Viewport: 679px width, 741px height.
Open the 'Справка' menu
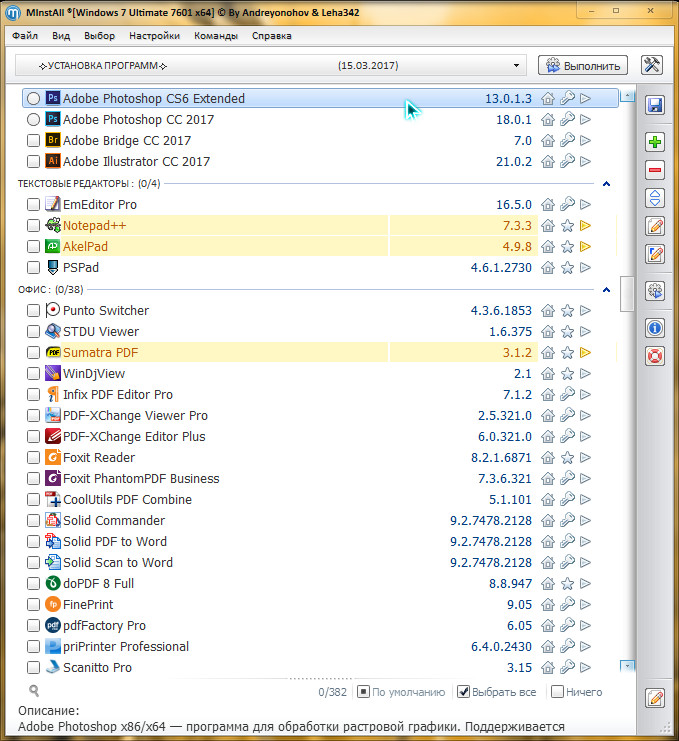pos(272,35)
